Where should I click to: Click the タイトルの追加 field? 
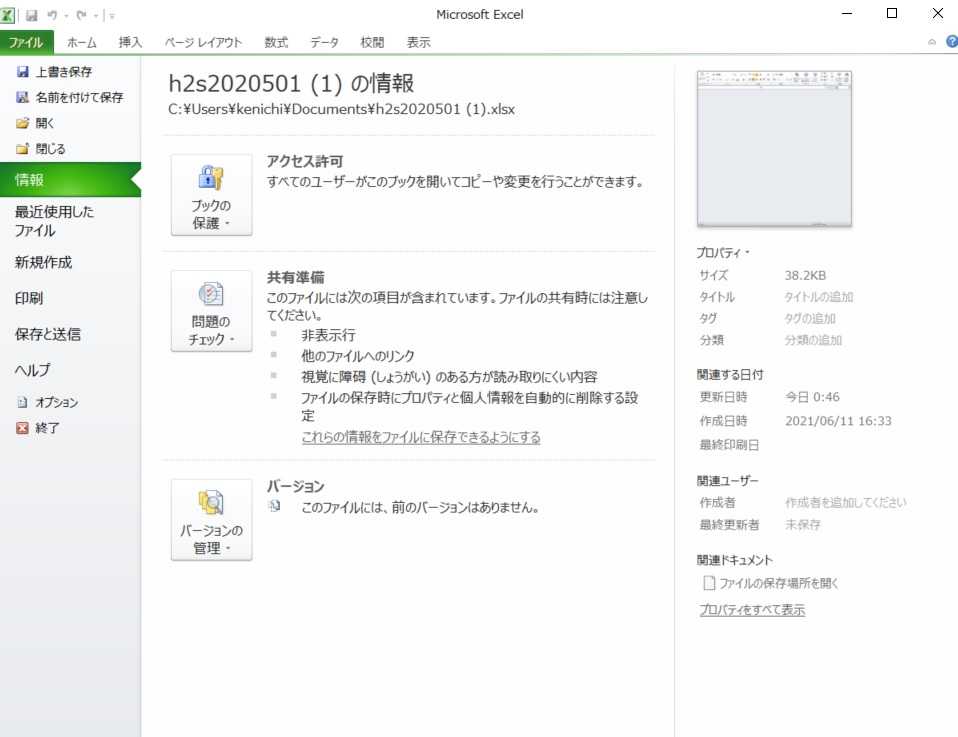[819, 297]
